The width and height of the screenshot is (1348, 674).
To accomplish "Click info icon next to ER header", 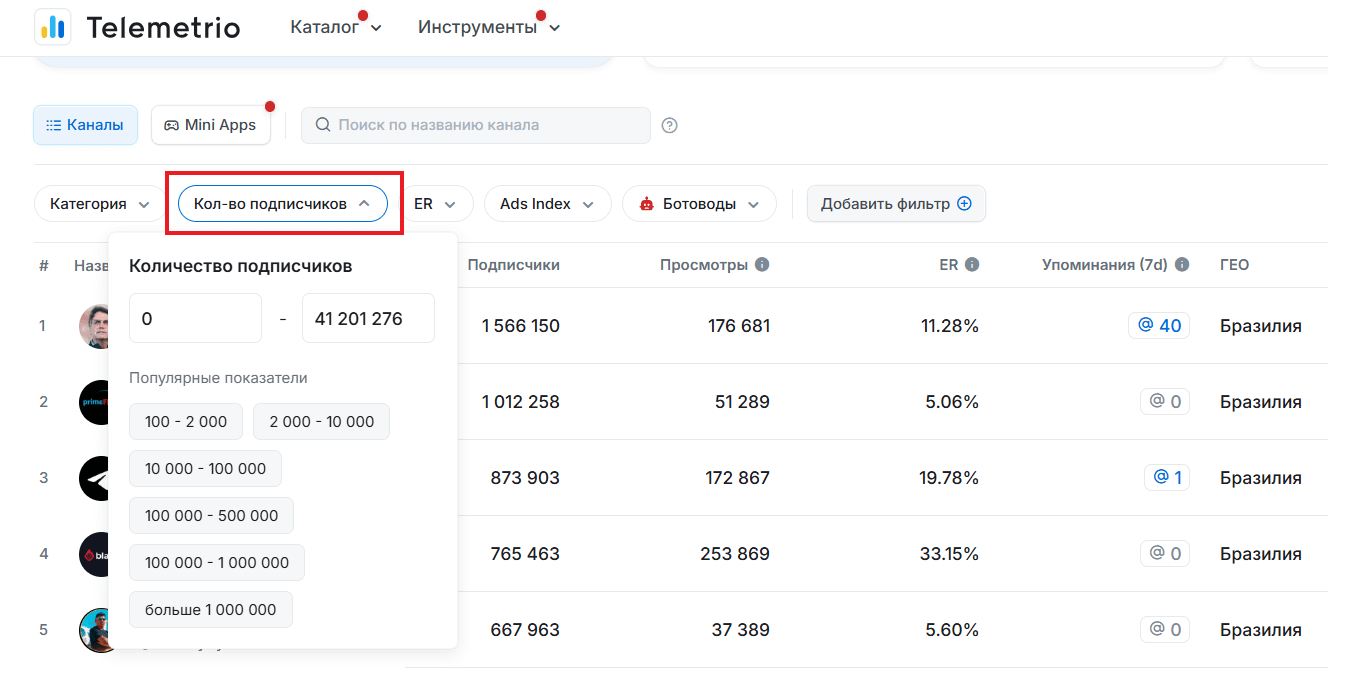I will (971, 265).
